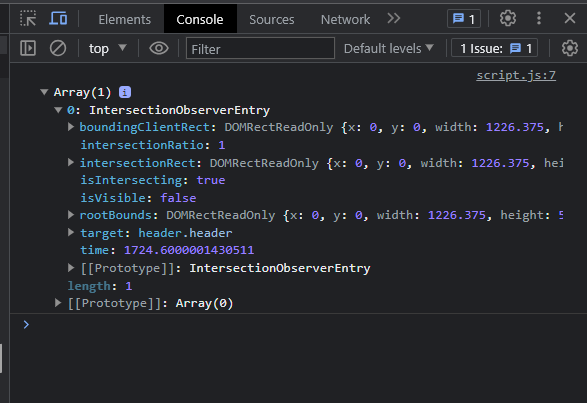Click the info icon beside Array(1)

click(x=125, y=92)
